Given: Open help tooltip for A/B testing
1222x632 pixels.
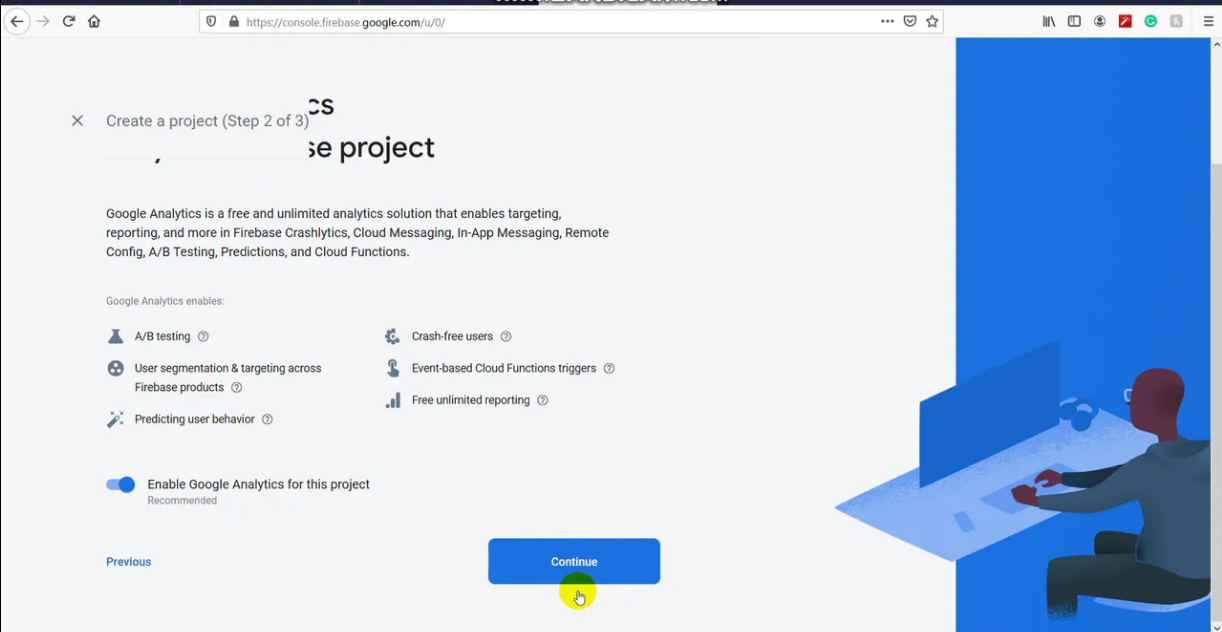Looking at the screenshot, I should point(203,337).
